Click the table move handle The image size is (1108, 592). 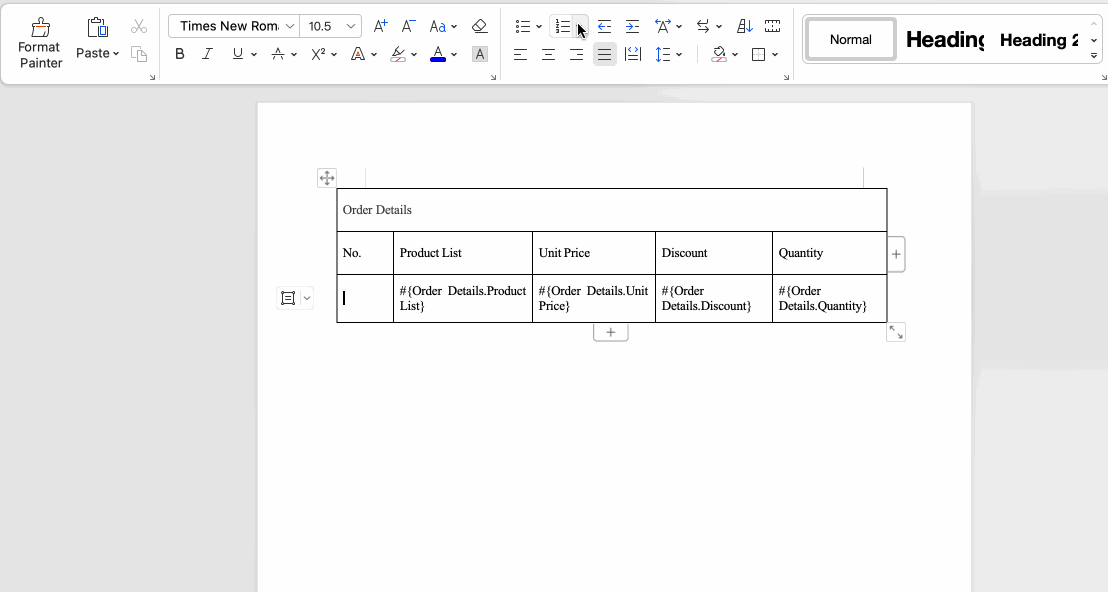(326, 178)
